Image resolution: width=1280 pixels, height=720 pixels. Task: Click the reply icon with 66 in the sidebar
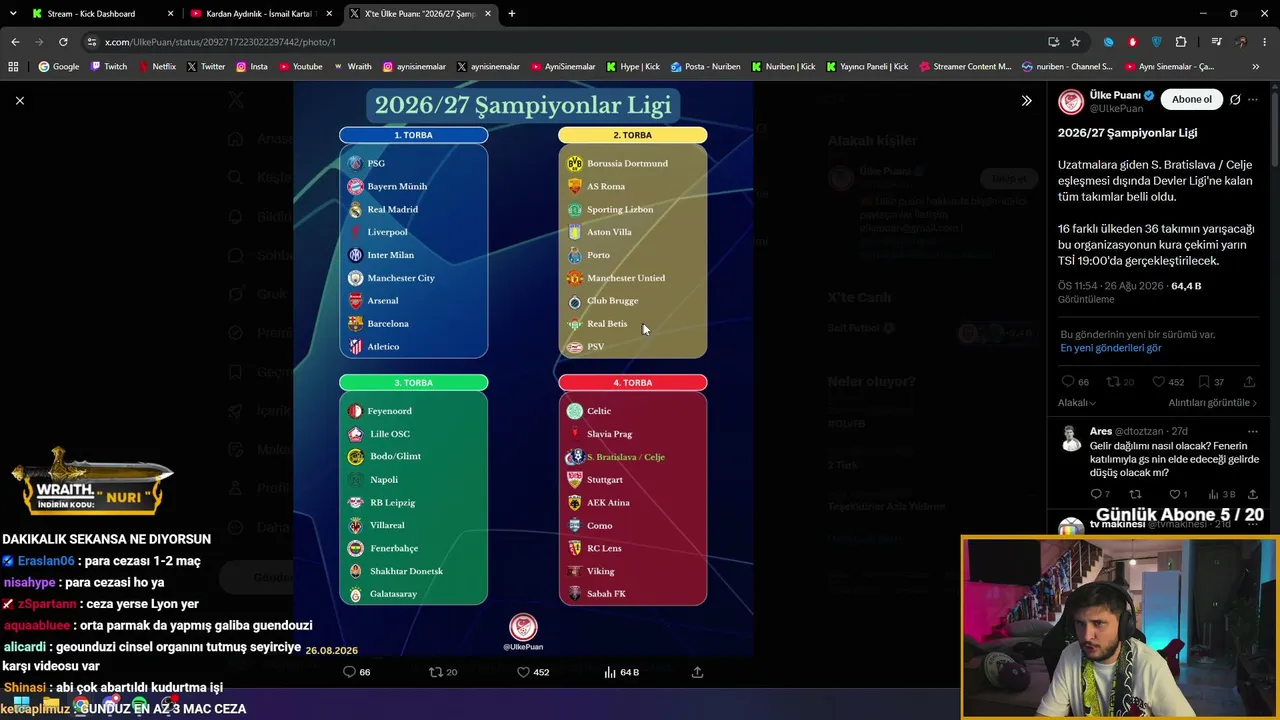click(x=1068, y=382)
